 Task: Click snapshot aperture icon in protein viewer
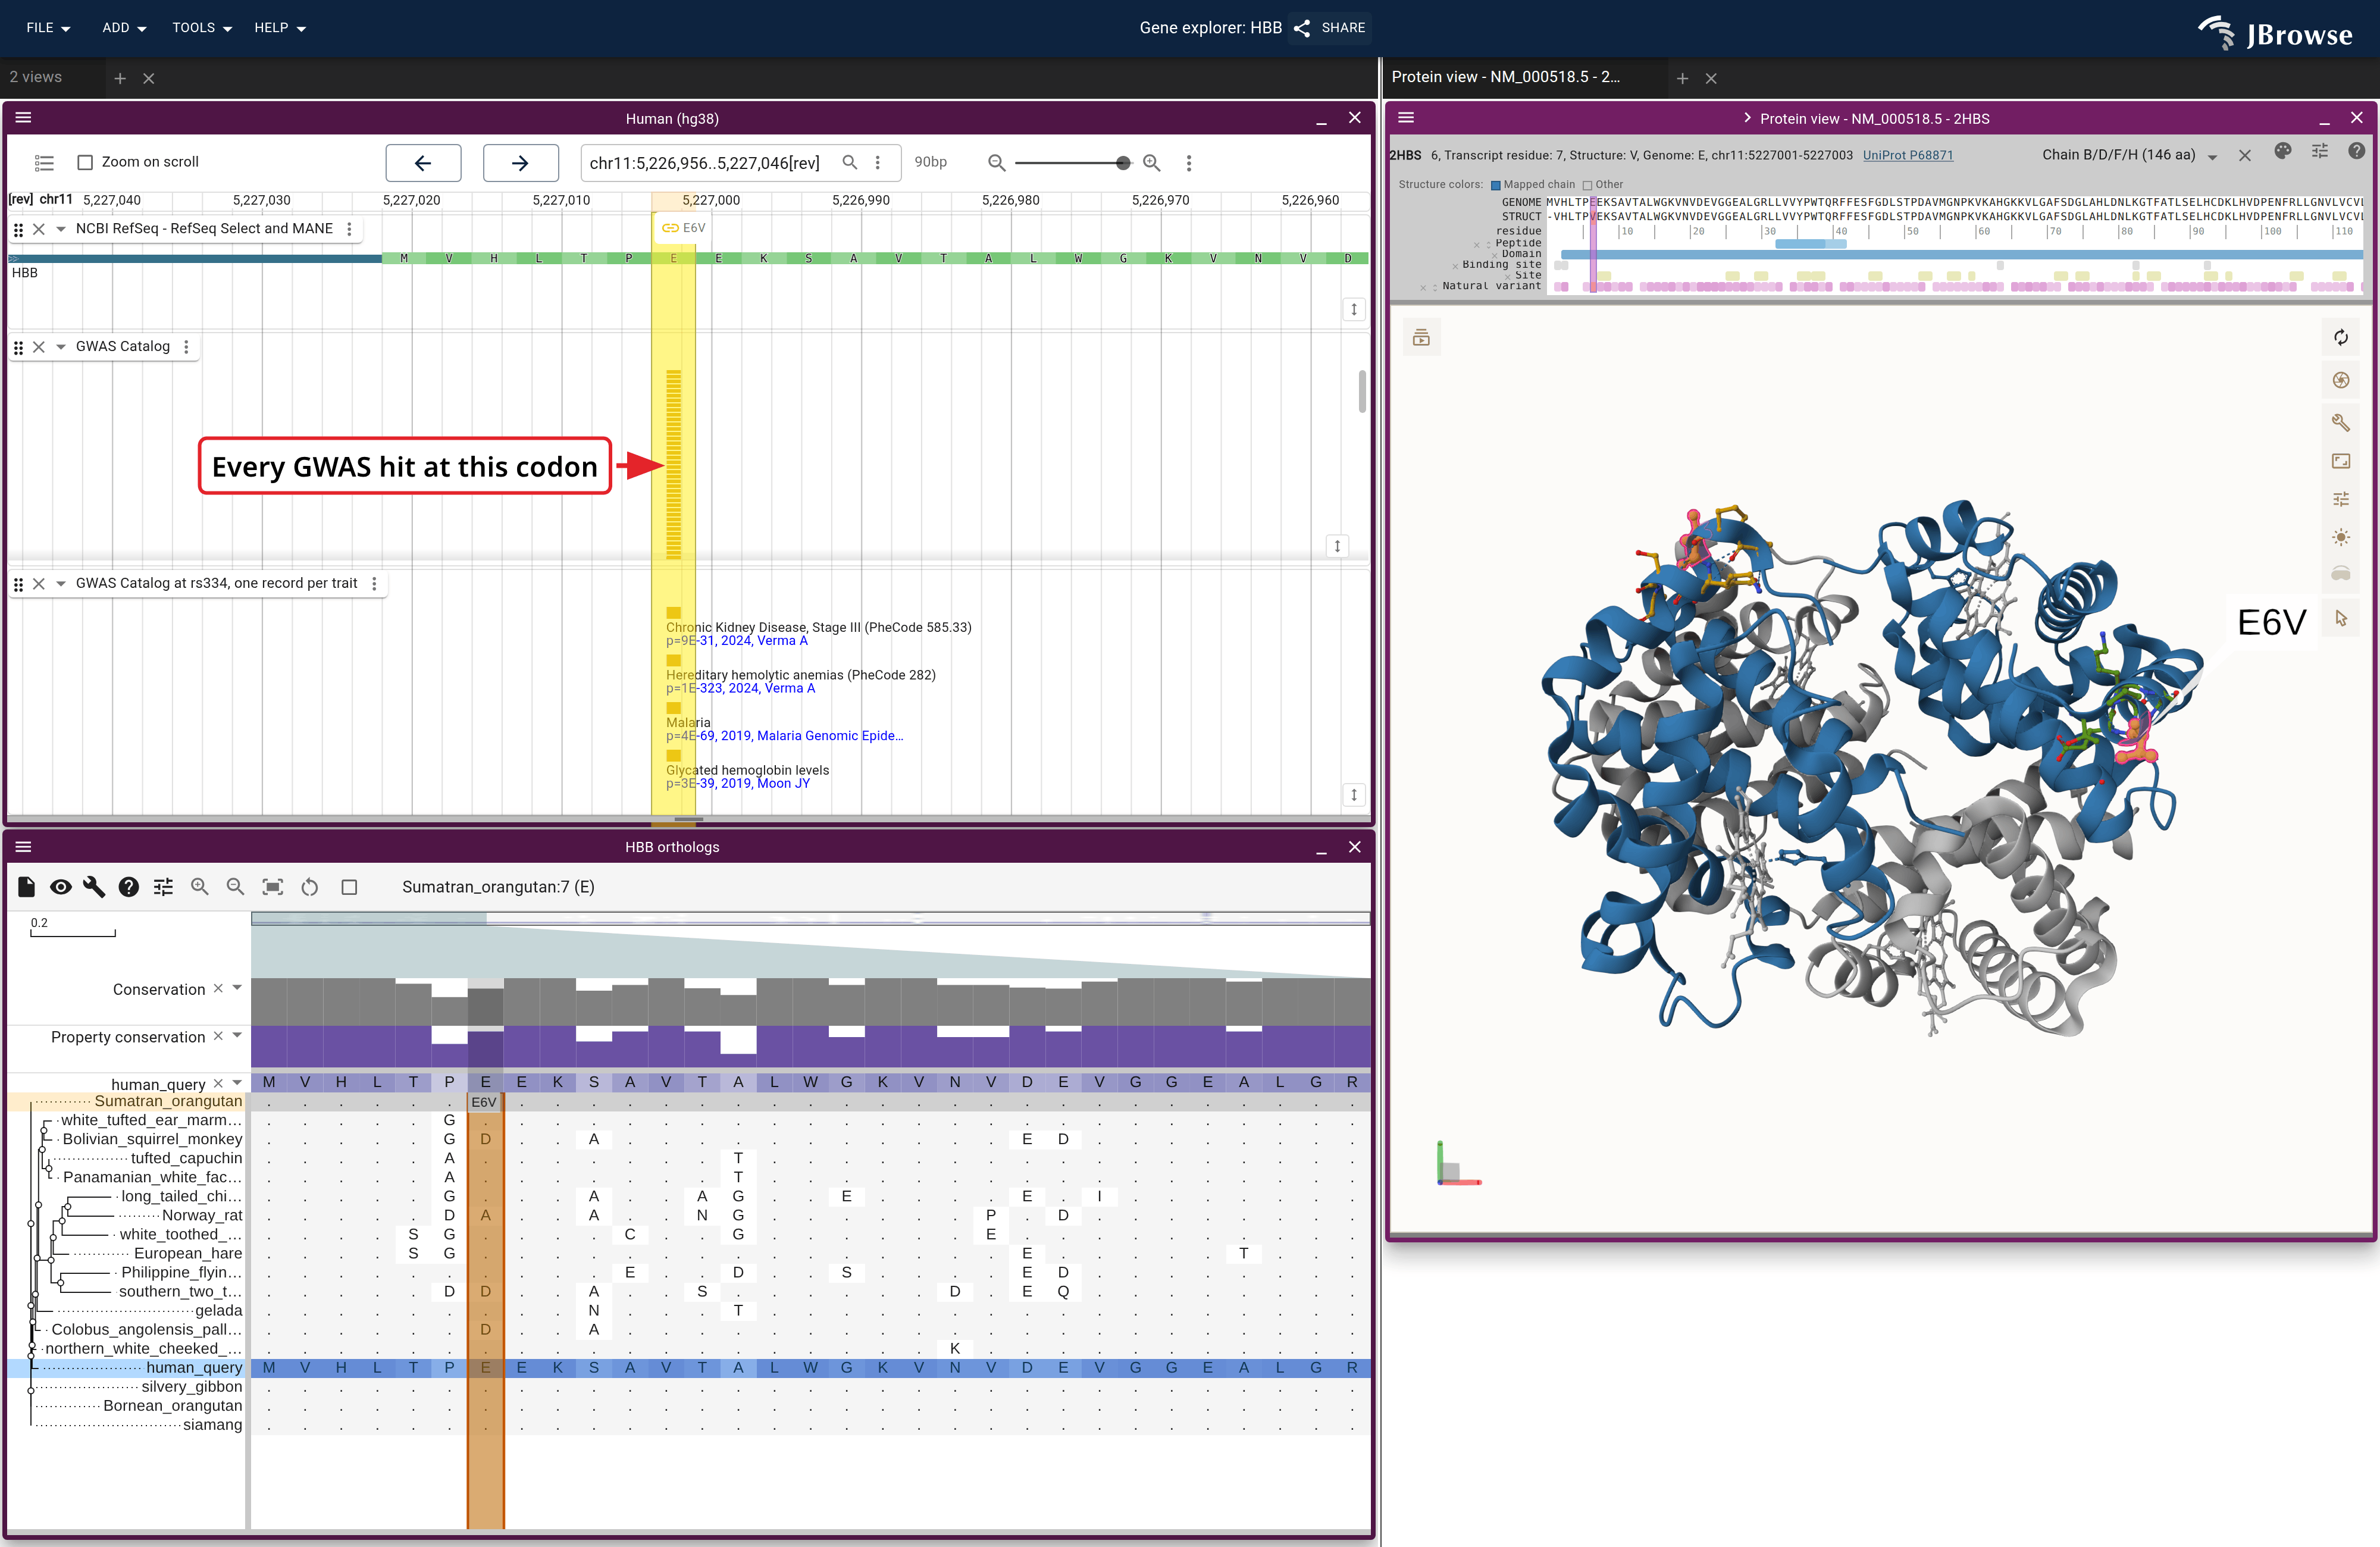pos(2341,380)
